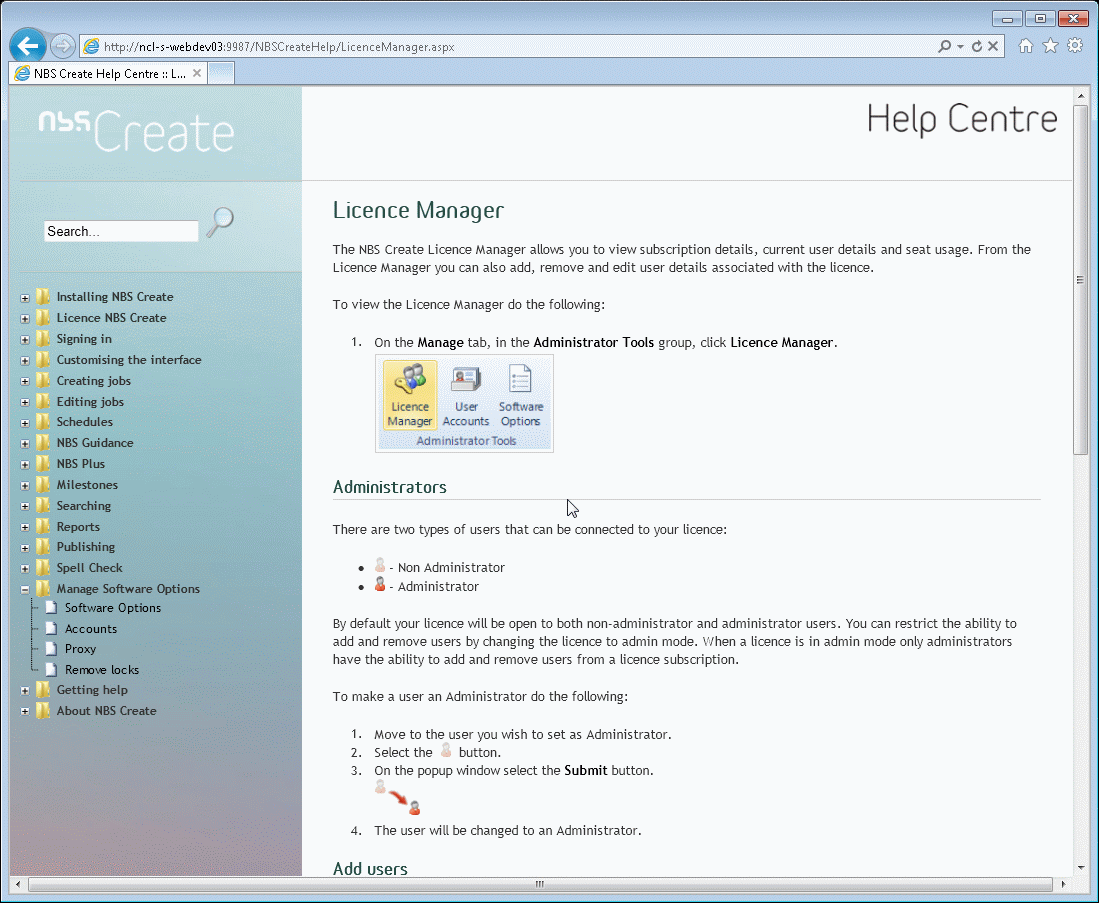Select the NBS Create Help Centre browser tab
The width and height of the screenshot is (1099, 903).
click(x=100, y=72)
